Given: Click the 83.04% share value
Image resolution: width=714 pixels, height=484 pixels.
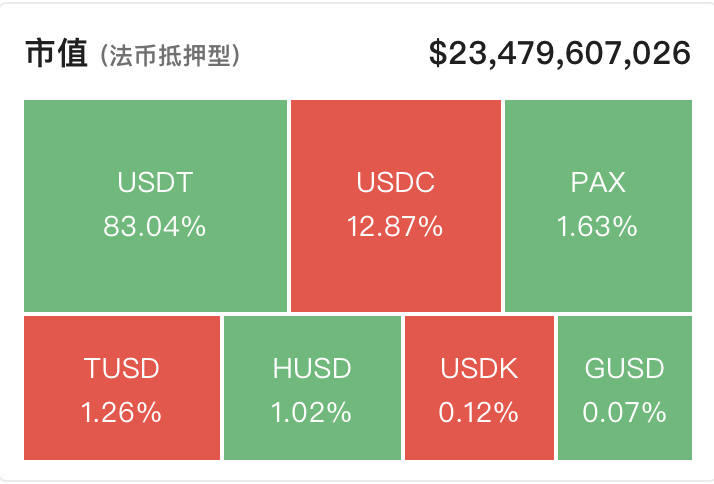Looking at the screenshot, I should [x=155, y=226].
